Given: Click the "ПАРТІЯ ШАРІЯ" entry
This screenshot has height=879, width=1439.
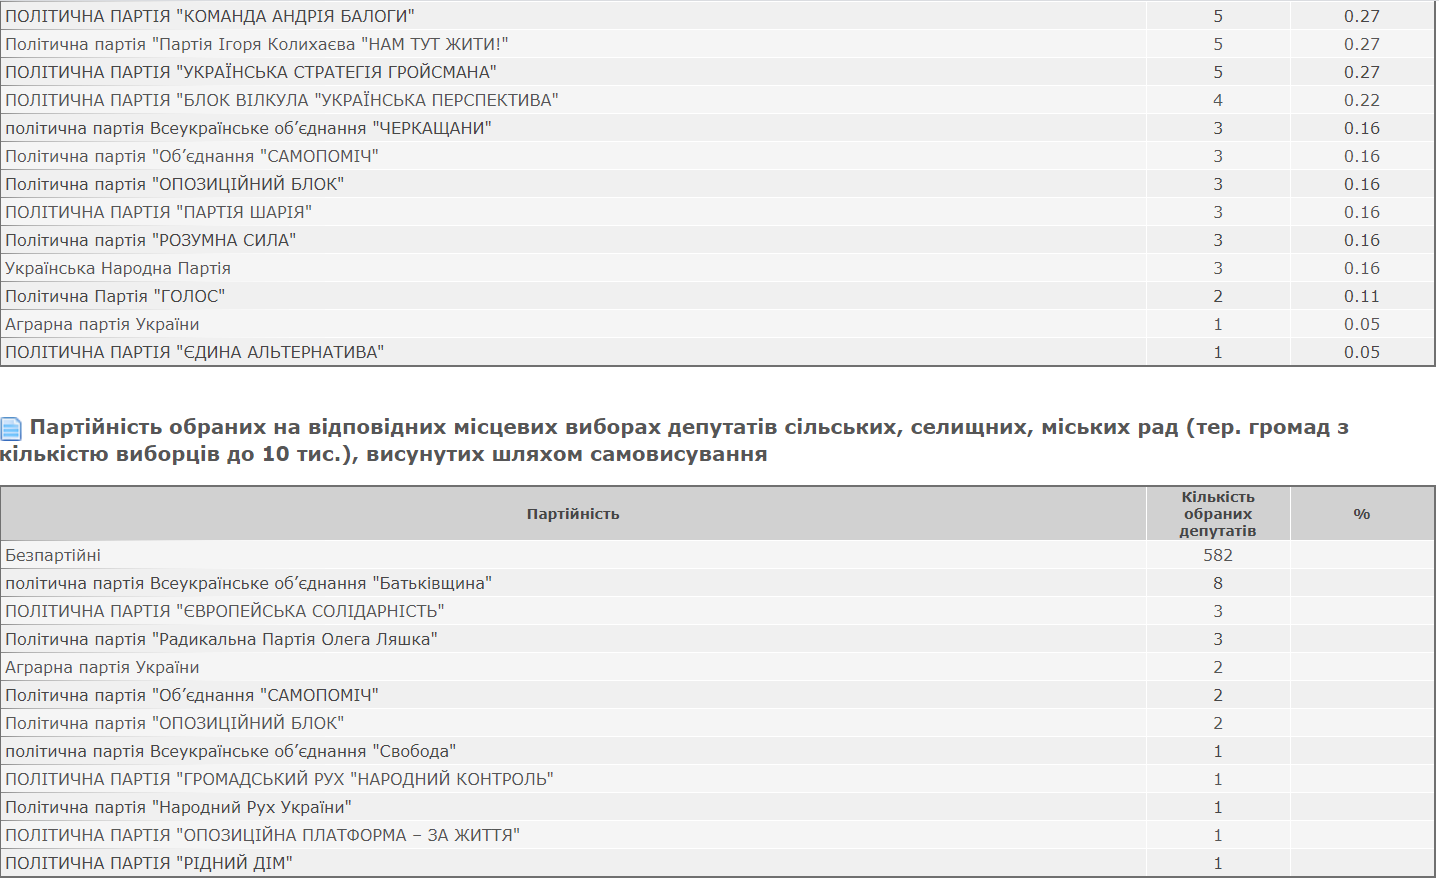Looking at the screenshot, I should click(158, 213).
